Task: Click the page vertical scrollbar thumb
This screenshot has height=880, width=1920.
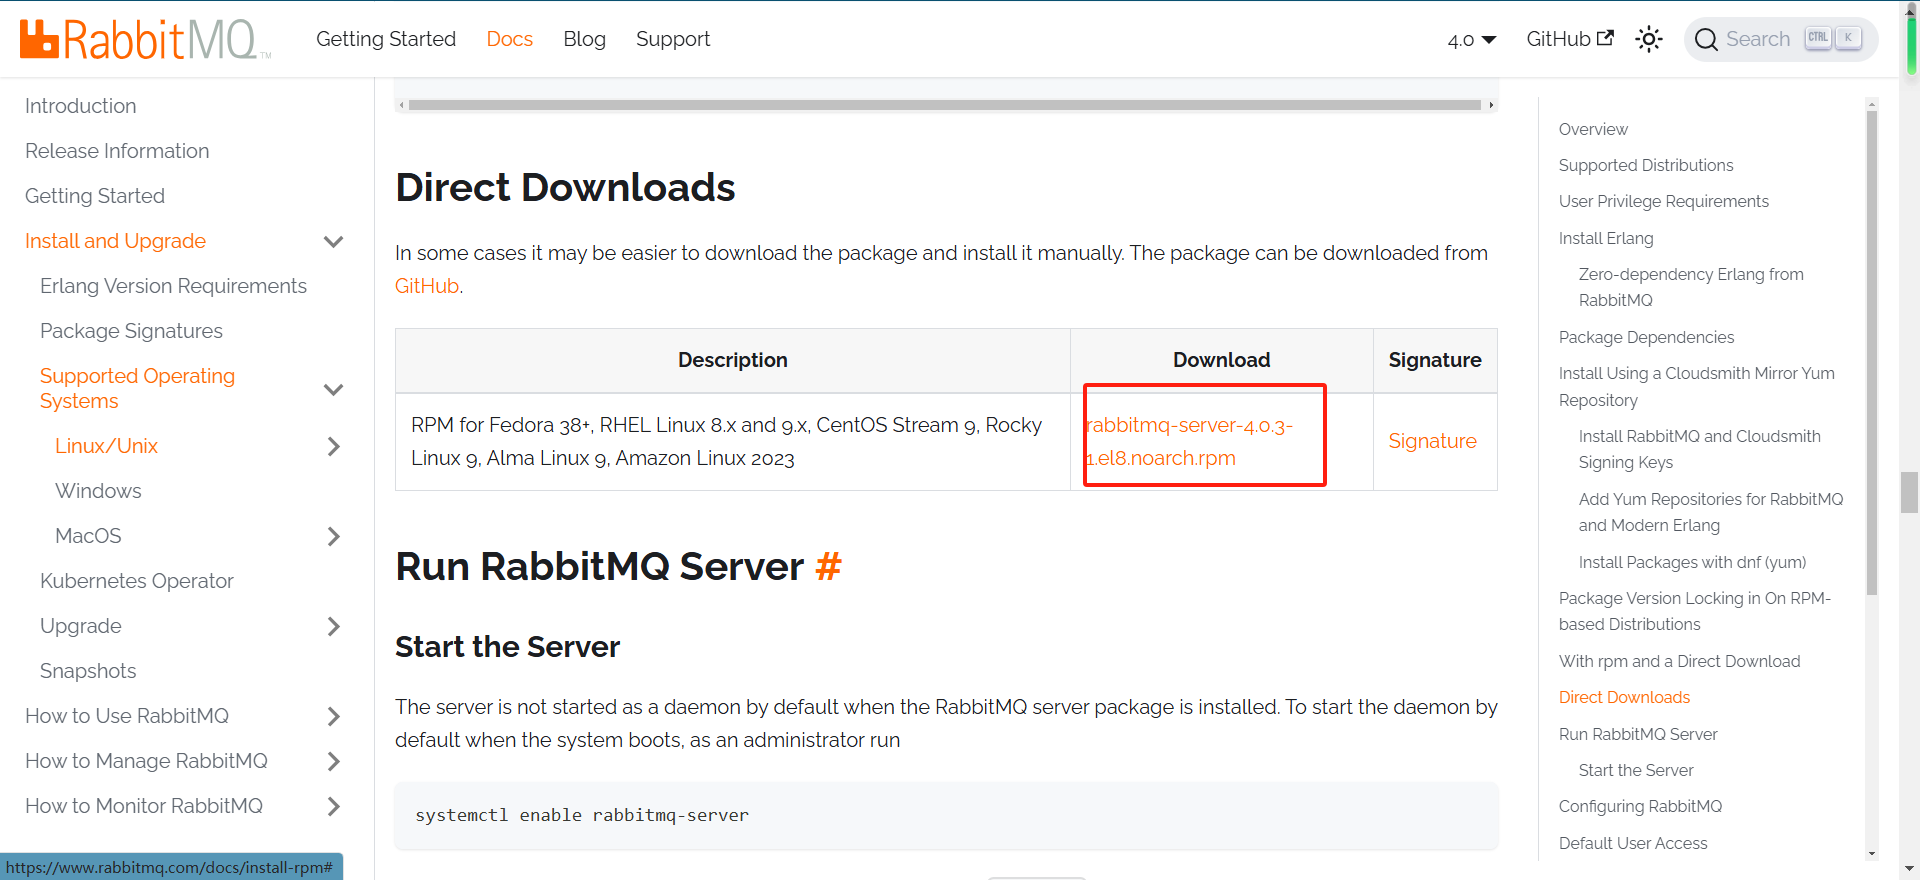Action: (x=1910, y=492)
